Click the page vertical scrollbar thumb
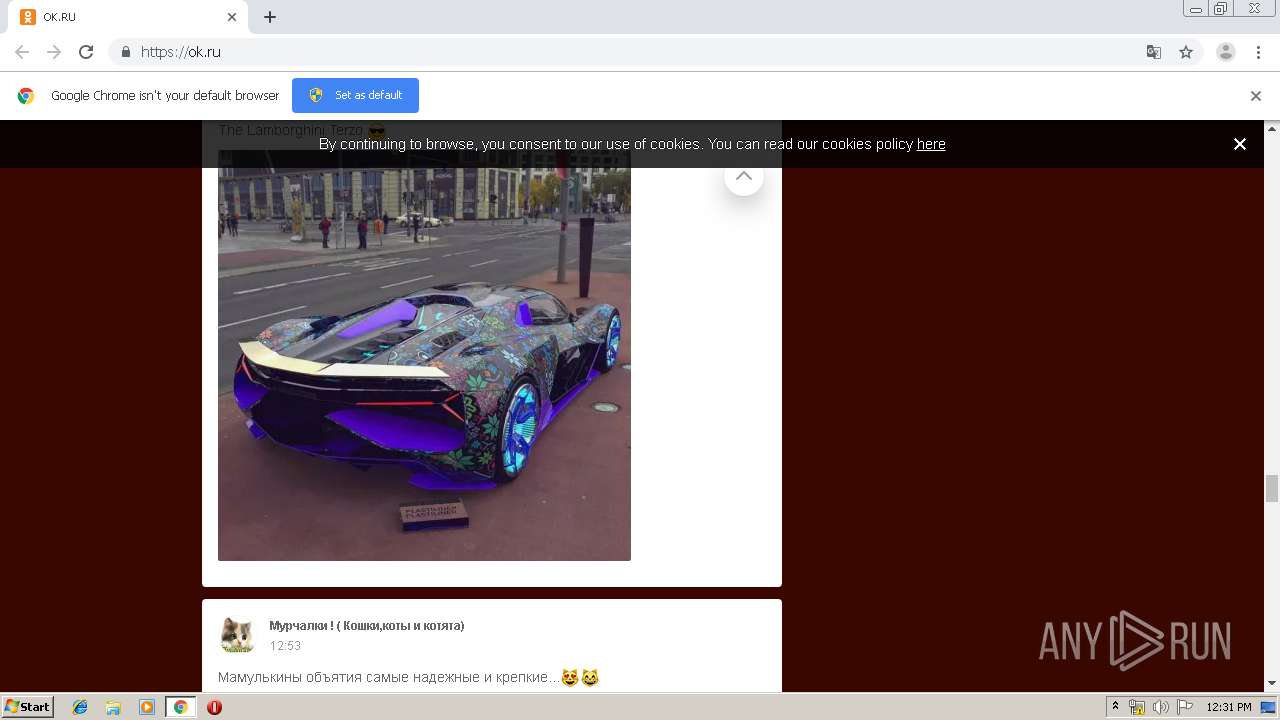1280x720 pixels. [x=1272, y=488]
